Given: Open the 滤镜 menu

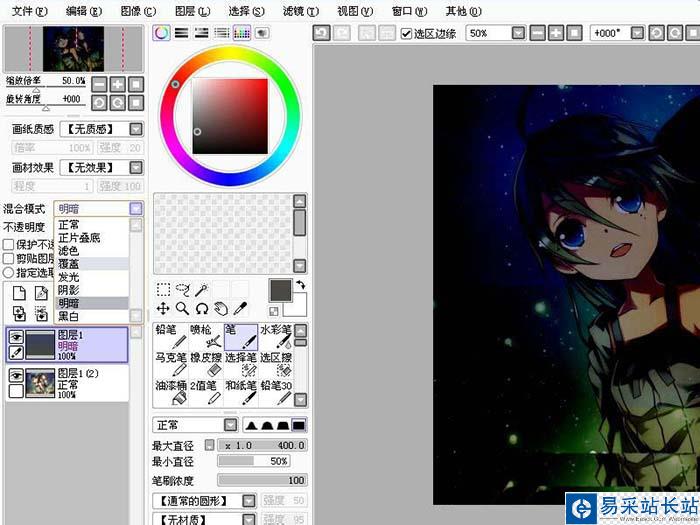Looking at the screenshot, I should coord(301,11).
